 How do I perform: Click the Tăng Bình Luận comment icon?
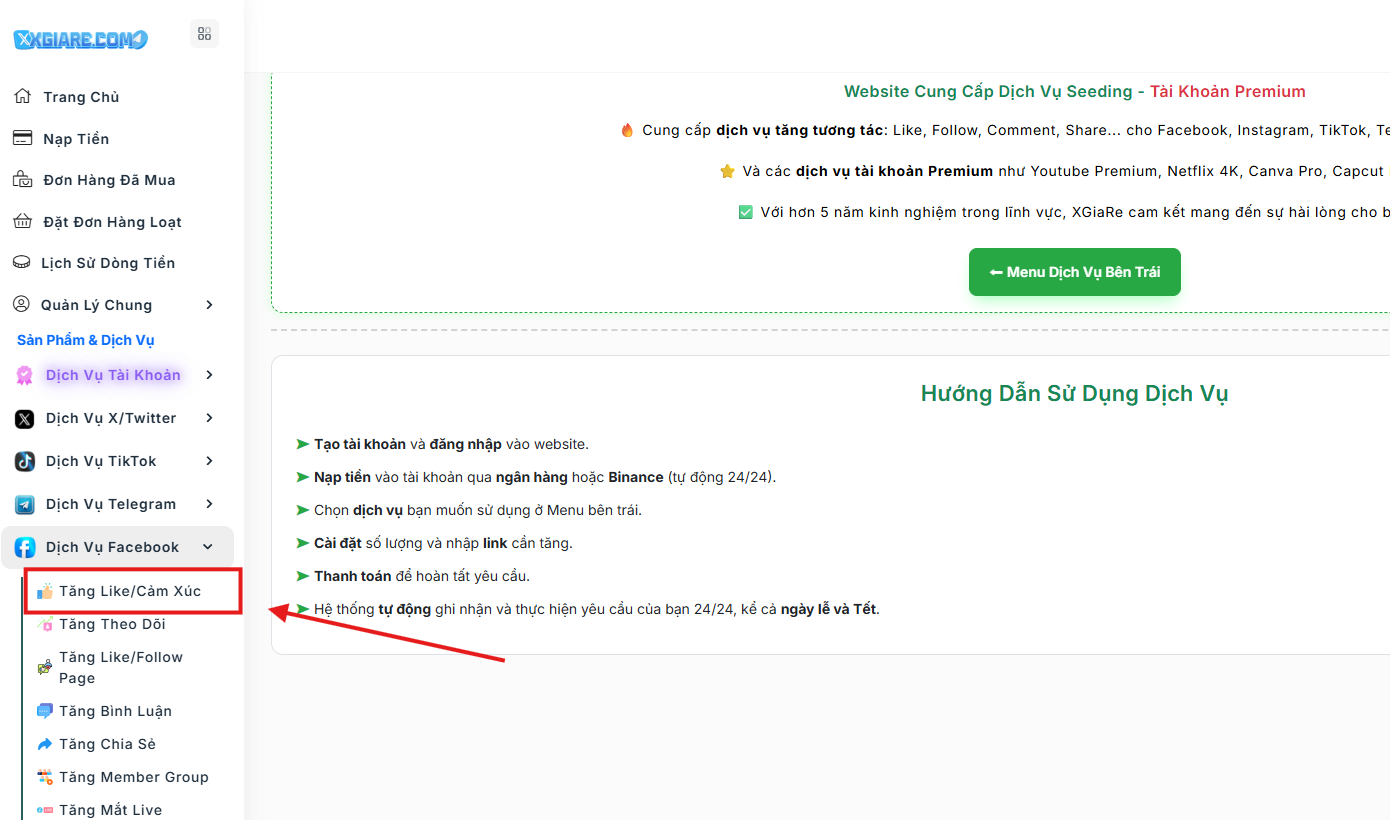(45, 711)
